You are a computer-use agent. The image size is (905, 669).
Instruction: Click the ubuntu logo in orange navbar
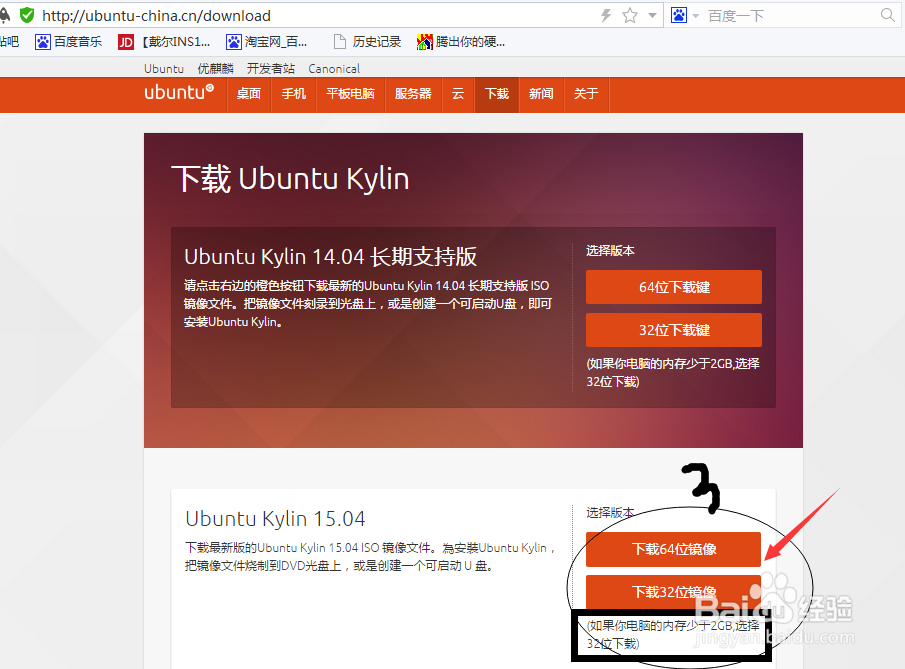click(x=179, y=92)
